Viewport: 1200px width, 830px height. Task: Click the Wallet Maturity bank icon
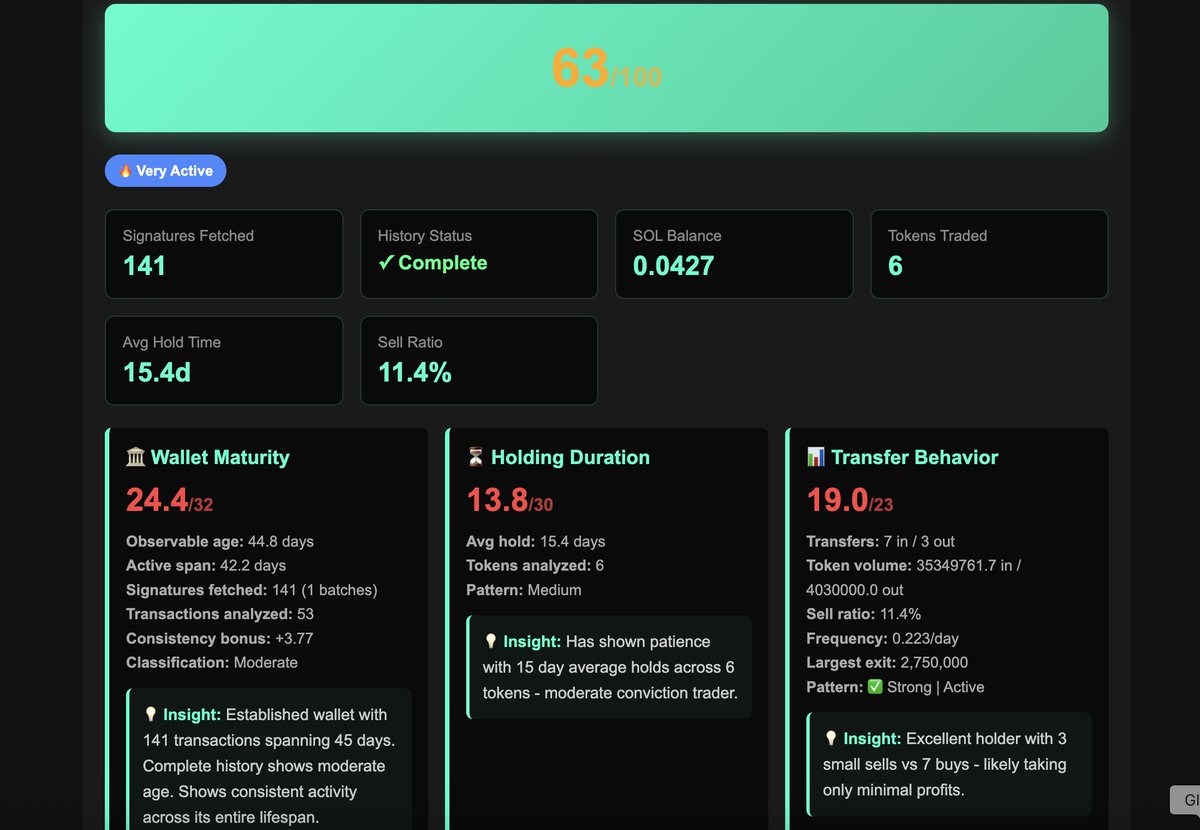[x=136, y=457]
